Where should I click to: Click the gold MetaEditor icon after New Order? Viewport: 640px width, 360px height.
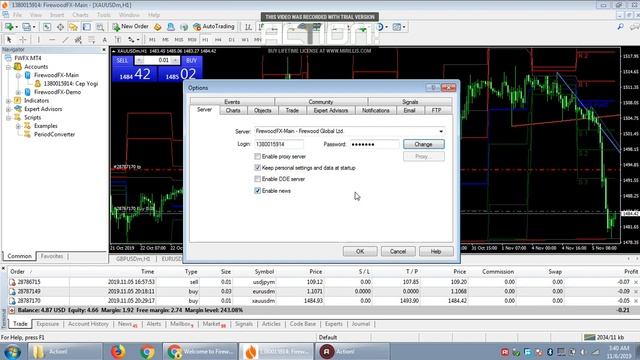(x=158, y=27)
